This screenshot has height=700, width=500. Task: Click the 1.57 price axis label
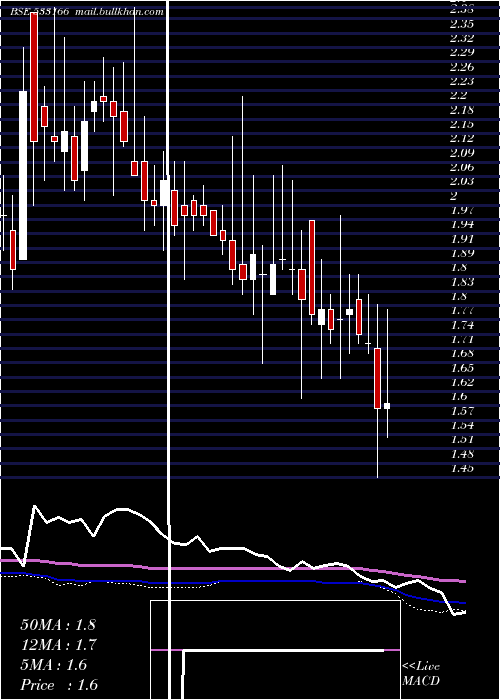click(x=462, y=411)
